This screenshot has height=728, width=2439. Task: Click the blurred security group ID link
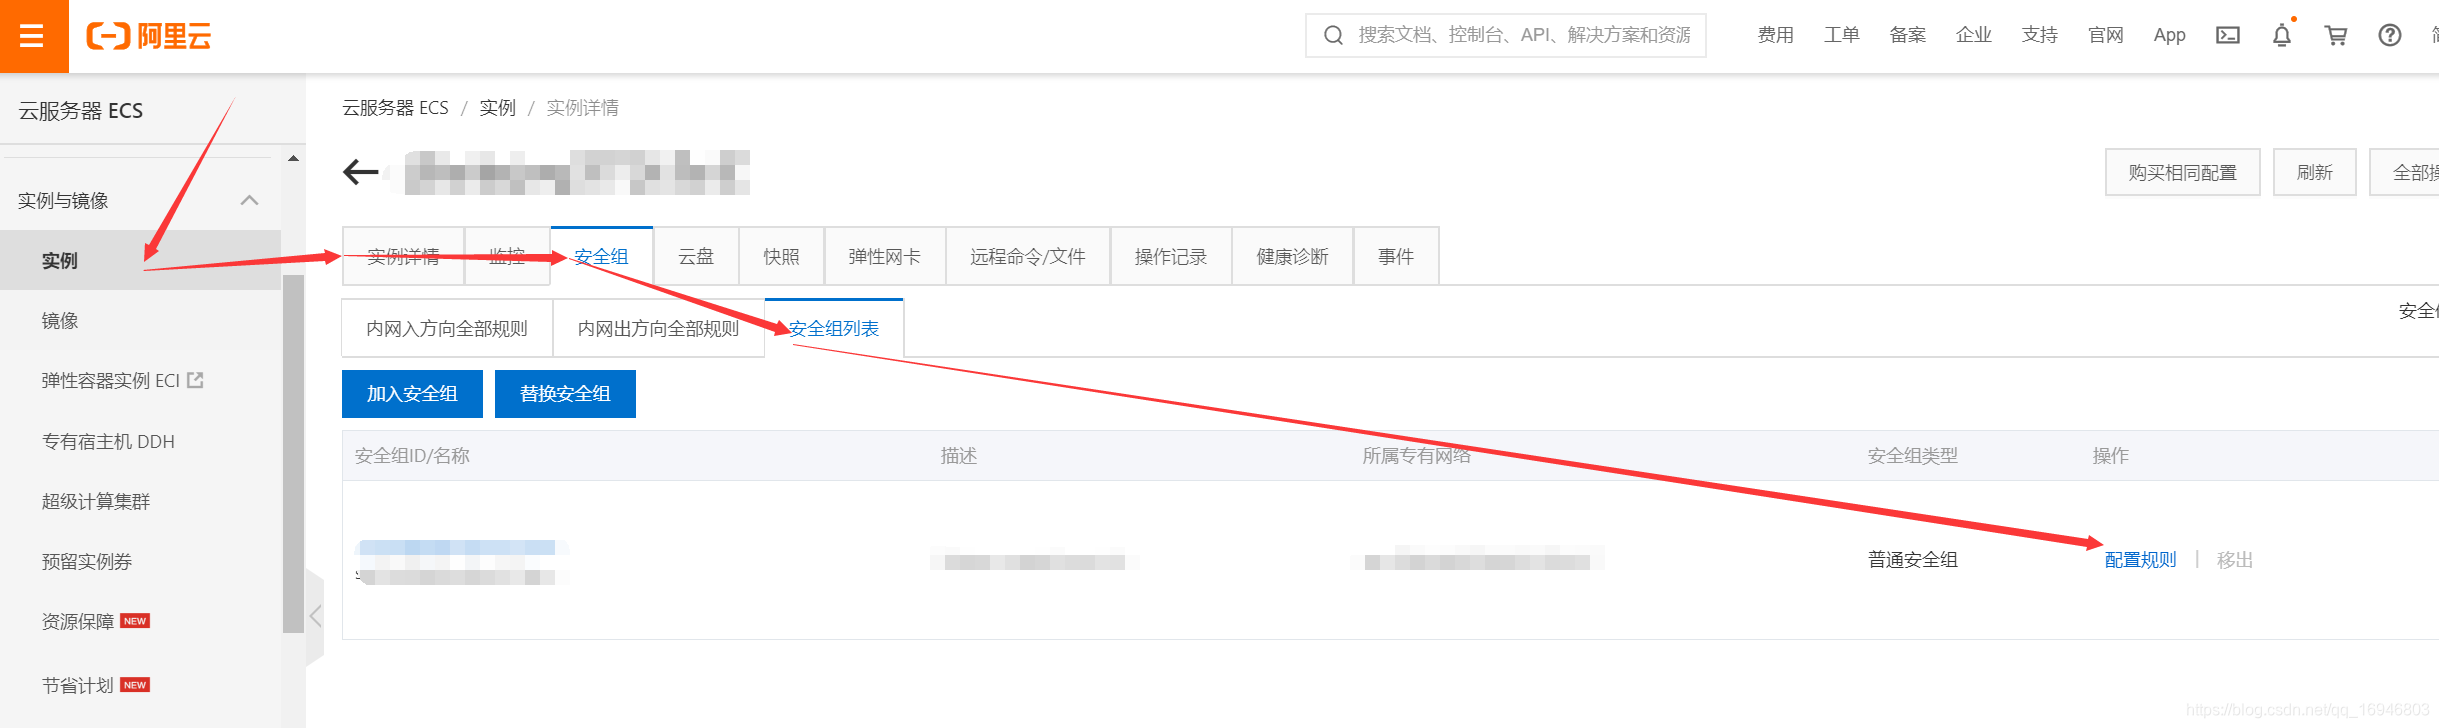[456, 547]
